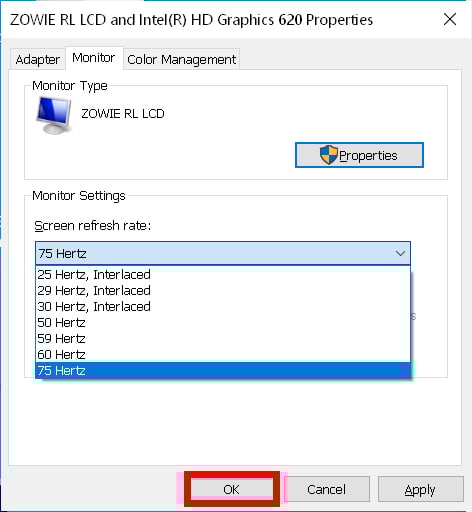Select 25 Hertz, Interlaced option
Screen dimensions: 472x512
(223, 275)
